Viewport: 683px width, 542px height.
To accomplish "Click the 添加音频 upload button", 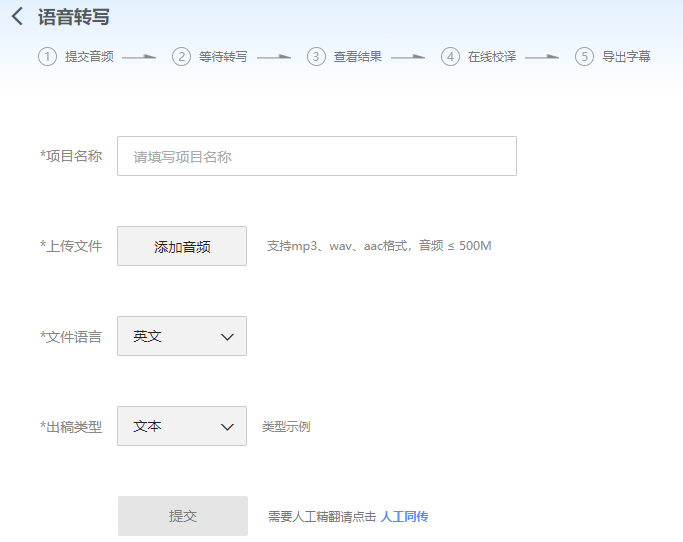I will click(x=182, y=246).
